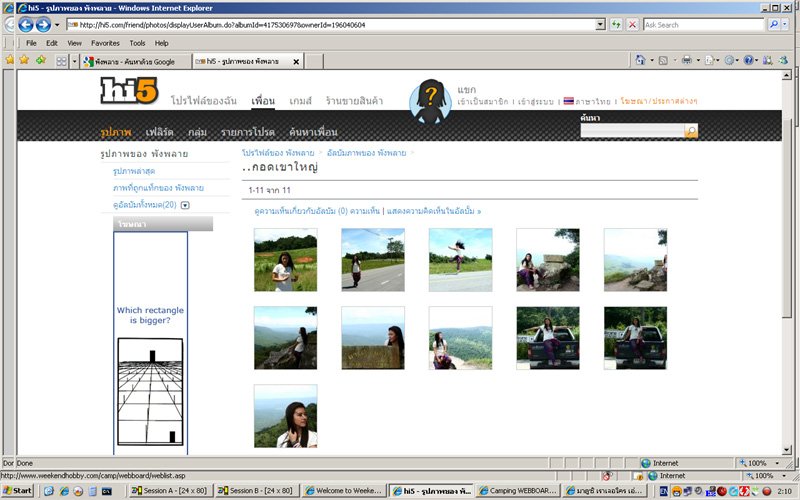Click the hi5 search magnifier button
This screenshot has width=800, height=500.
691,131
